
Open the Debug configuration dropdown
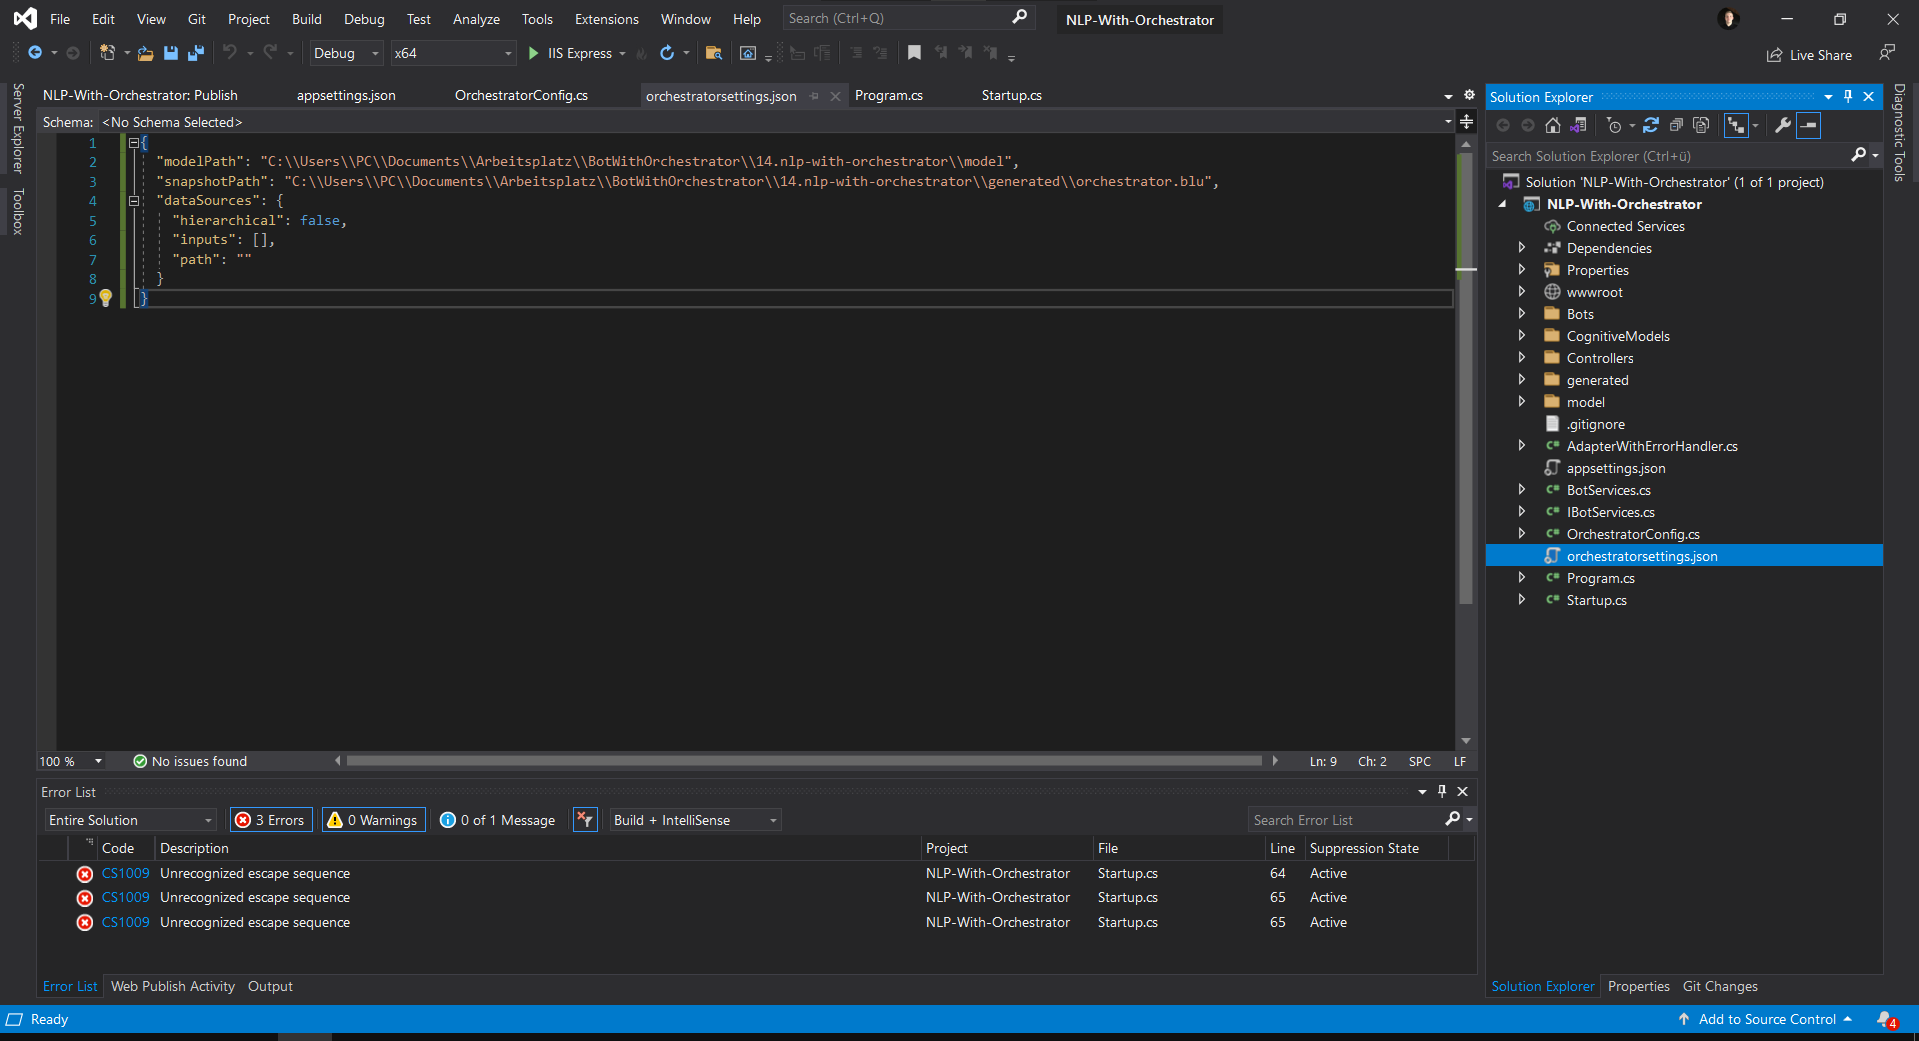click(x=345, y=53)
